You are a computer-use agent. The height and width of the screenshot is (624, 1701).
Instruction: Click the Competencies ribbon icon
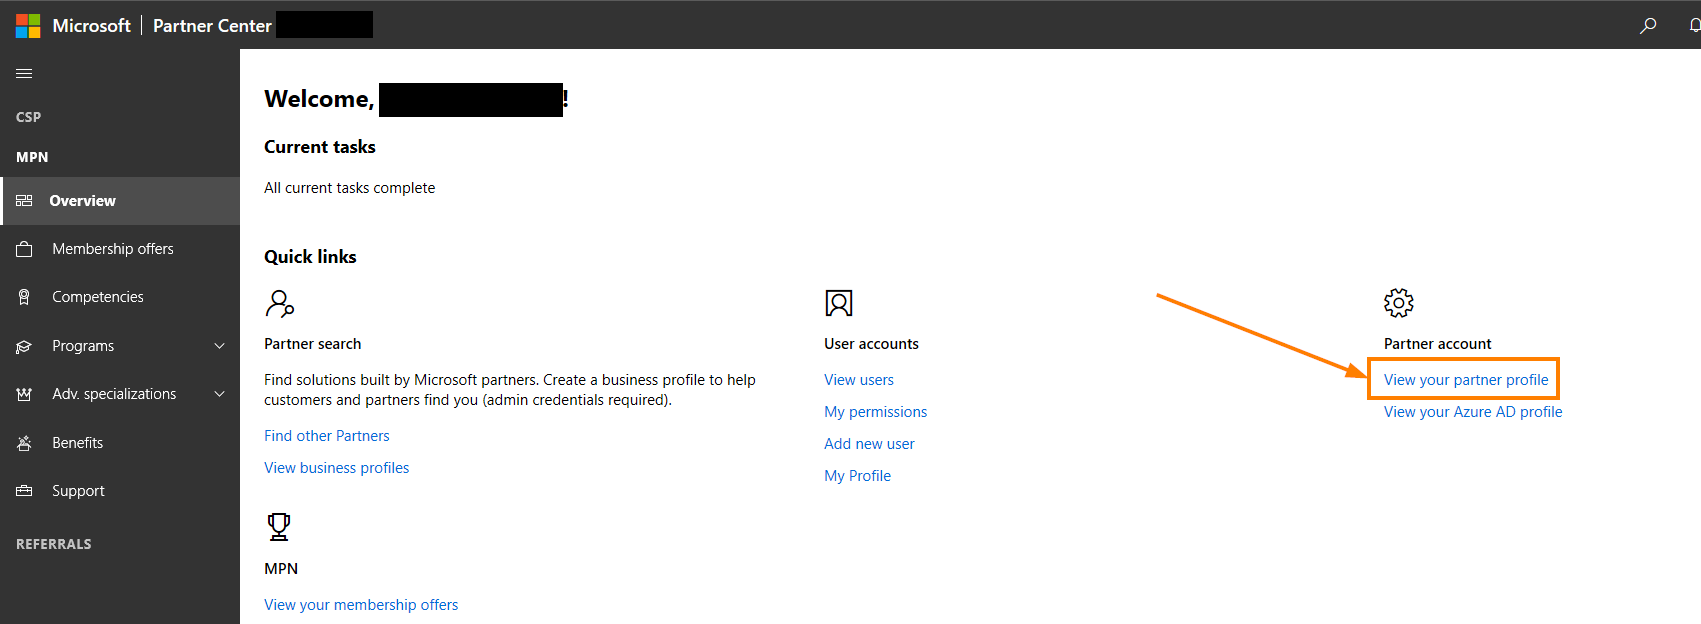(x=24, y=297)
